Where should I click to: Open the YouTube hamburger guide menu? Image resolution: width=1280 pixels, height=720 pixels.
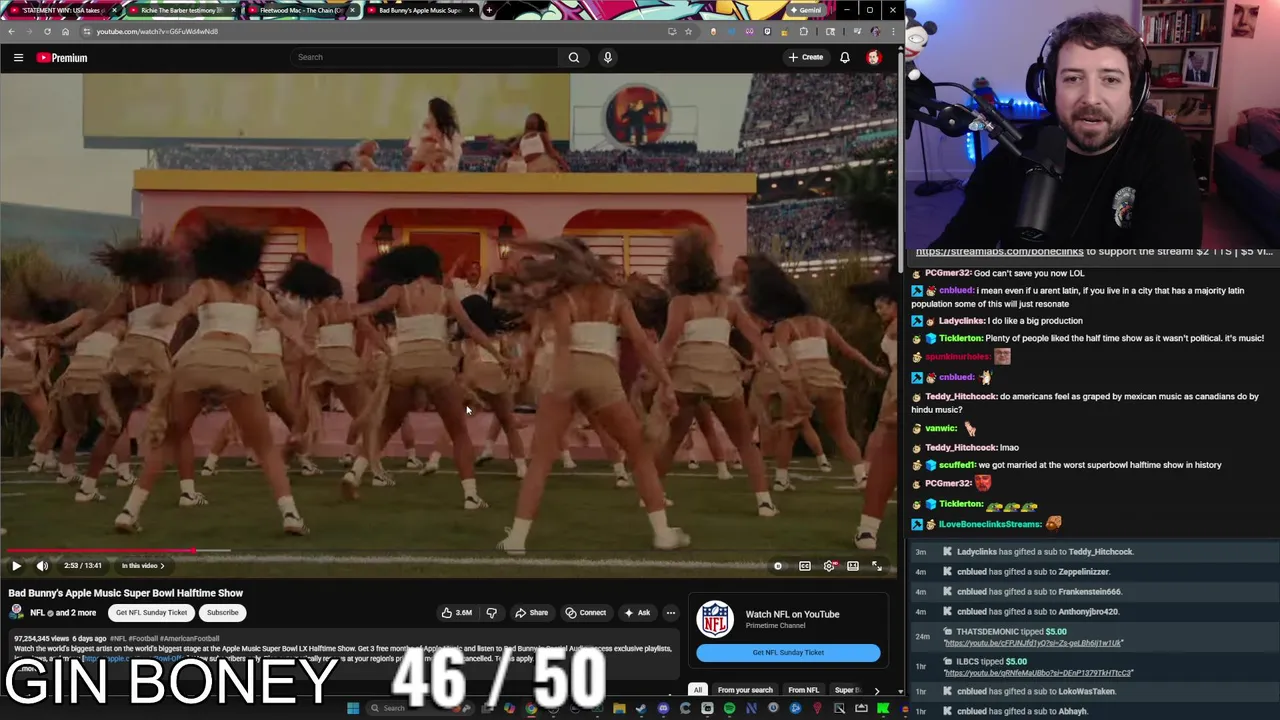click(x=18, y=58)
